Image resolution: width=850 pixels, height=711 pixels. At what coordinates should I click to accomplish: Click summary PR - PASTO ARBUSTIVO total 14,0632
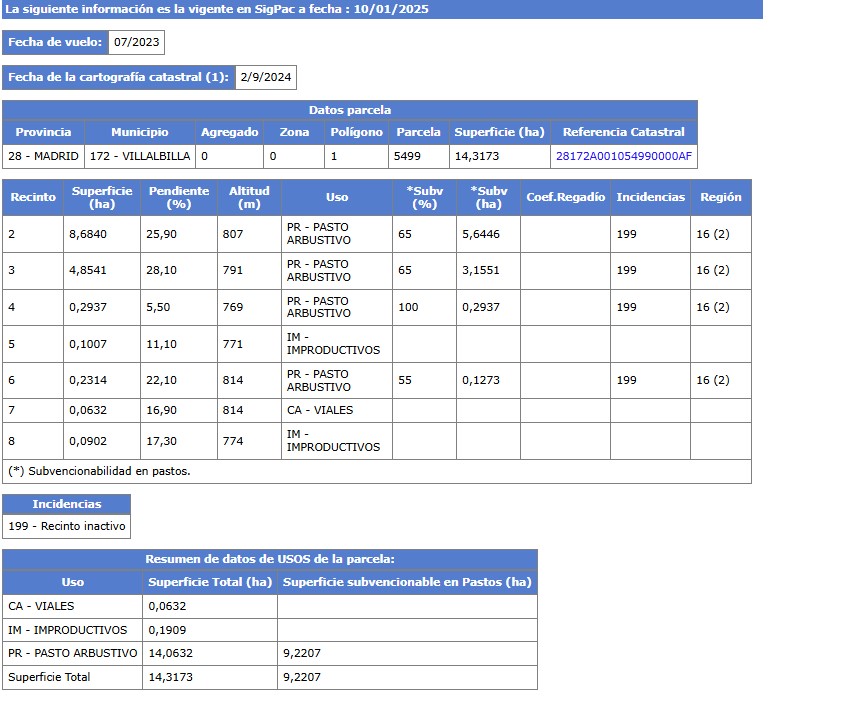coord(170,653)
